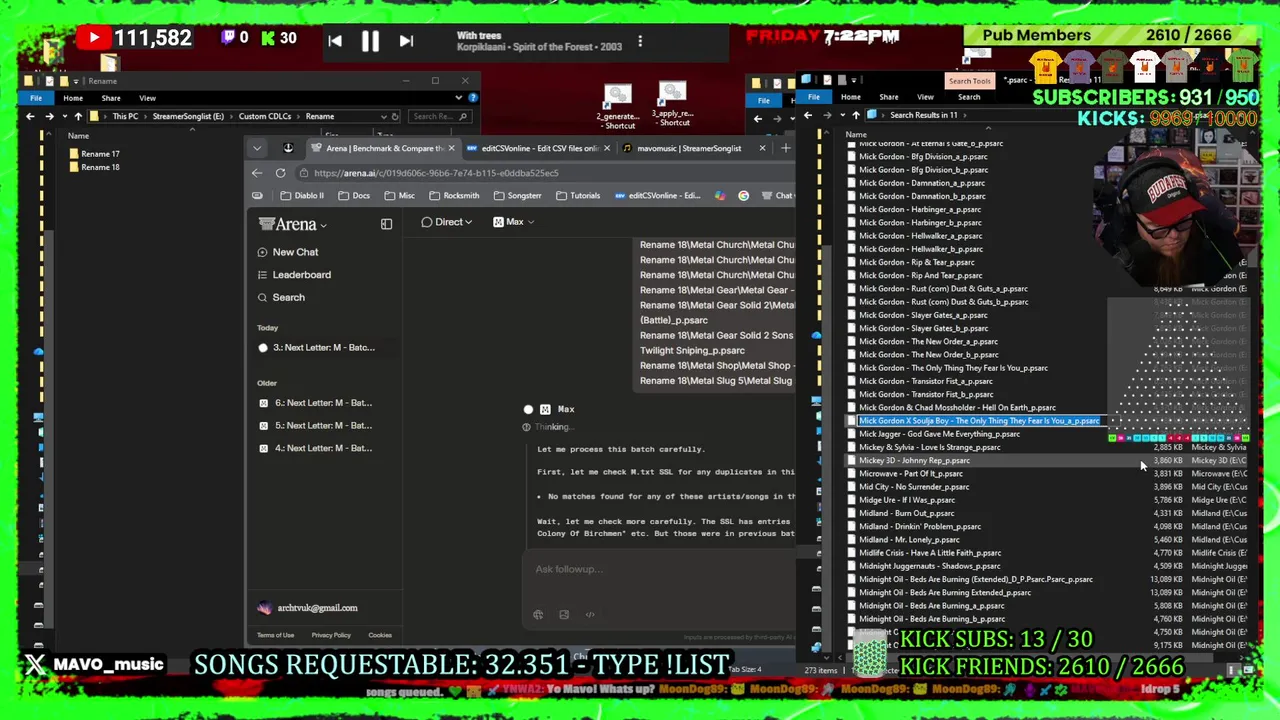The image size is (1280, 720).
Task: Open Diablo II bookmarks folder
Action: tap(303, 196)
